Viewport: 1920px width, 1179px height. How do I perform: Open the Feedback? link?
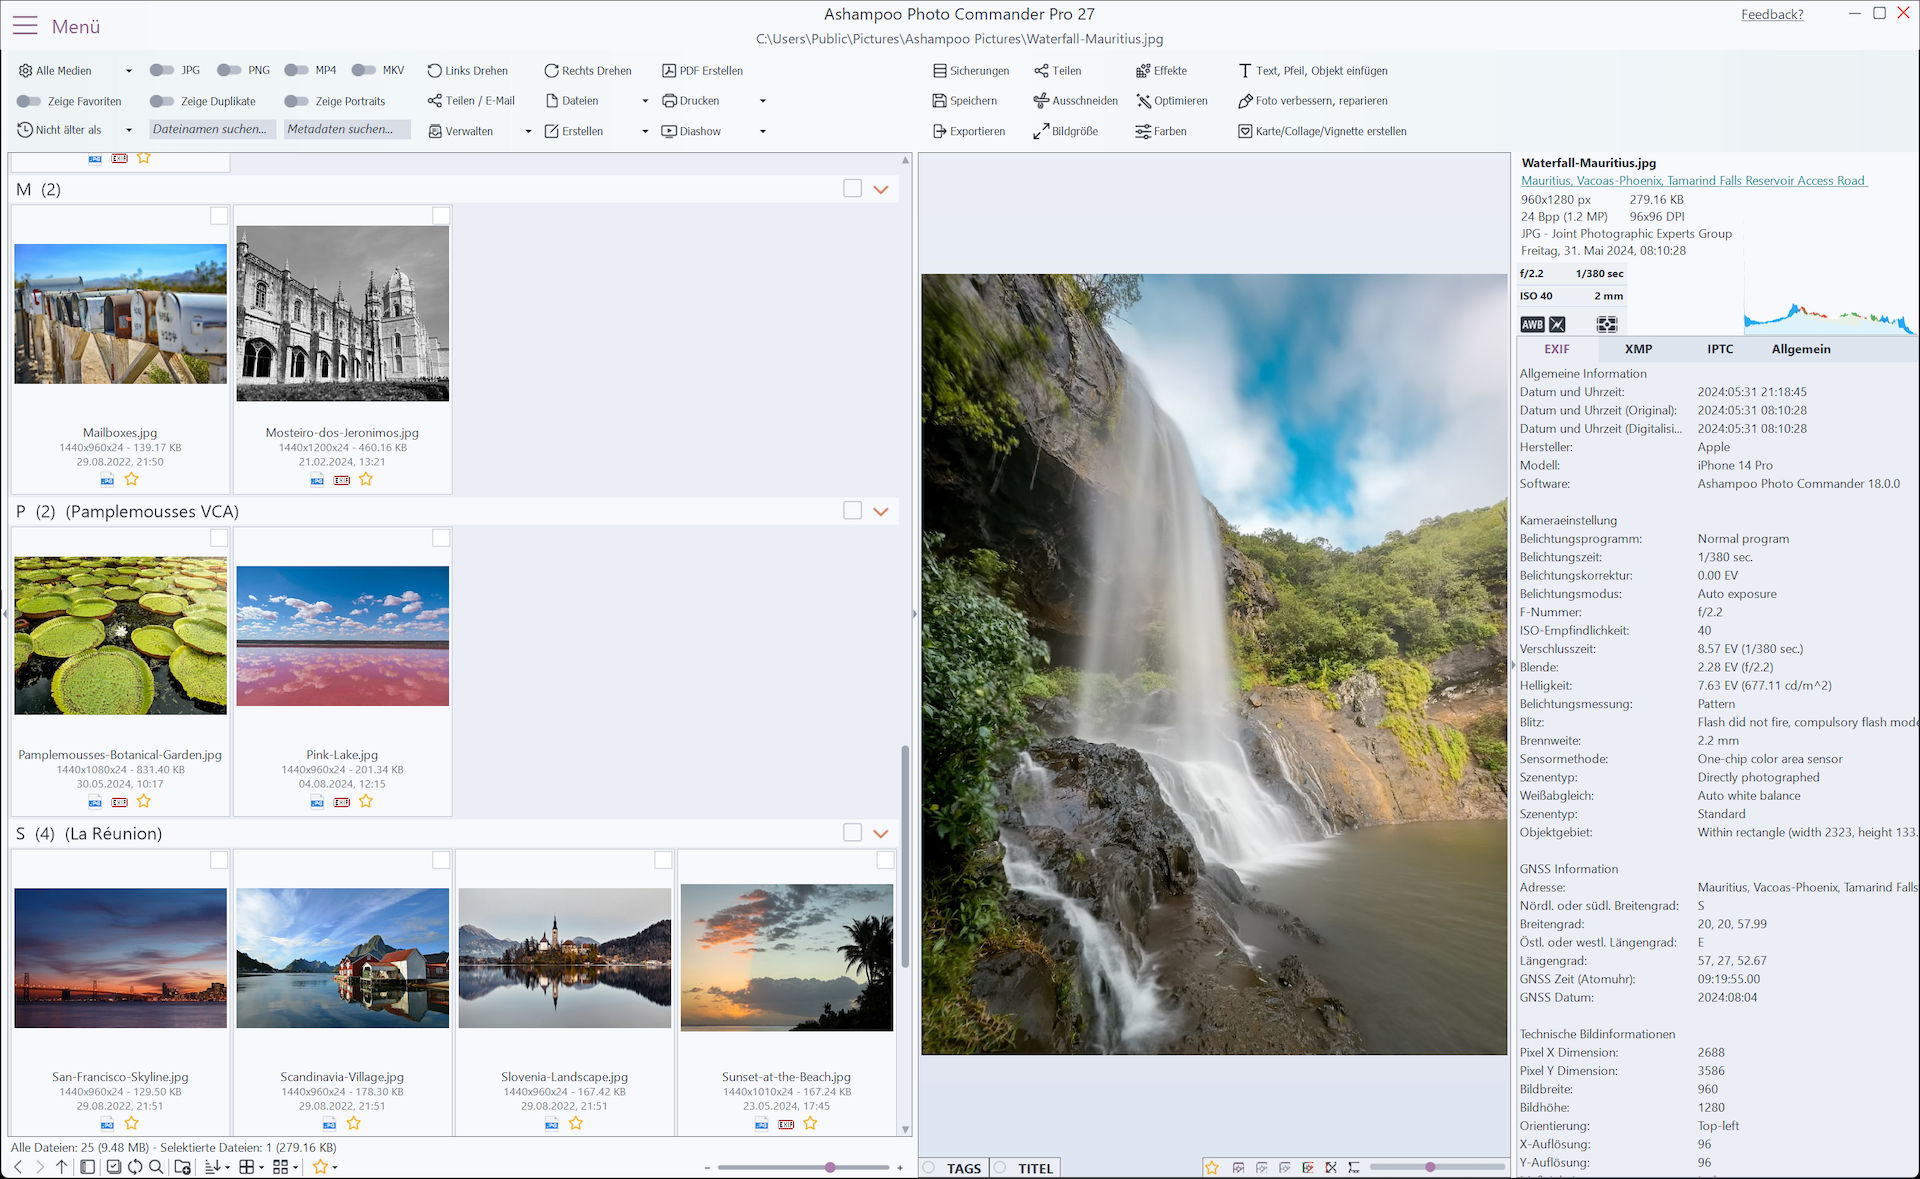tap(1772, 14)
